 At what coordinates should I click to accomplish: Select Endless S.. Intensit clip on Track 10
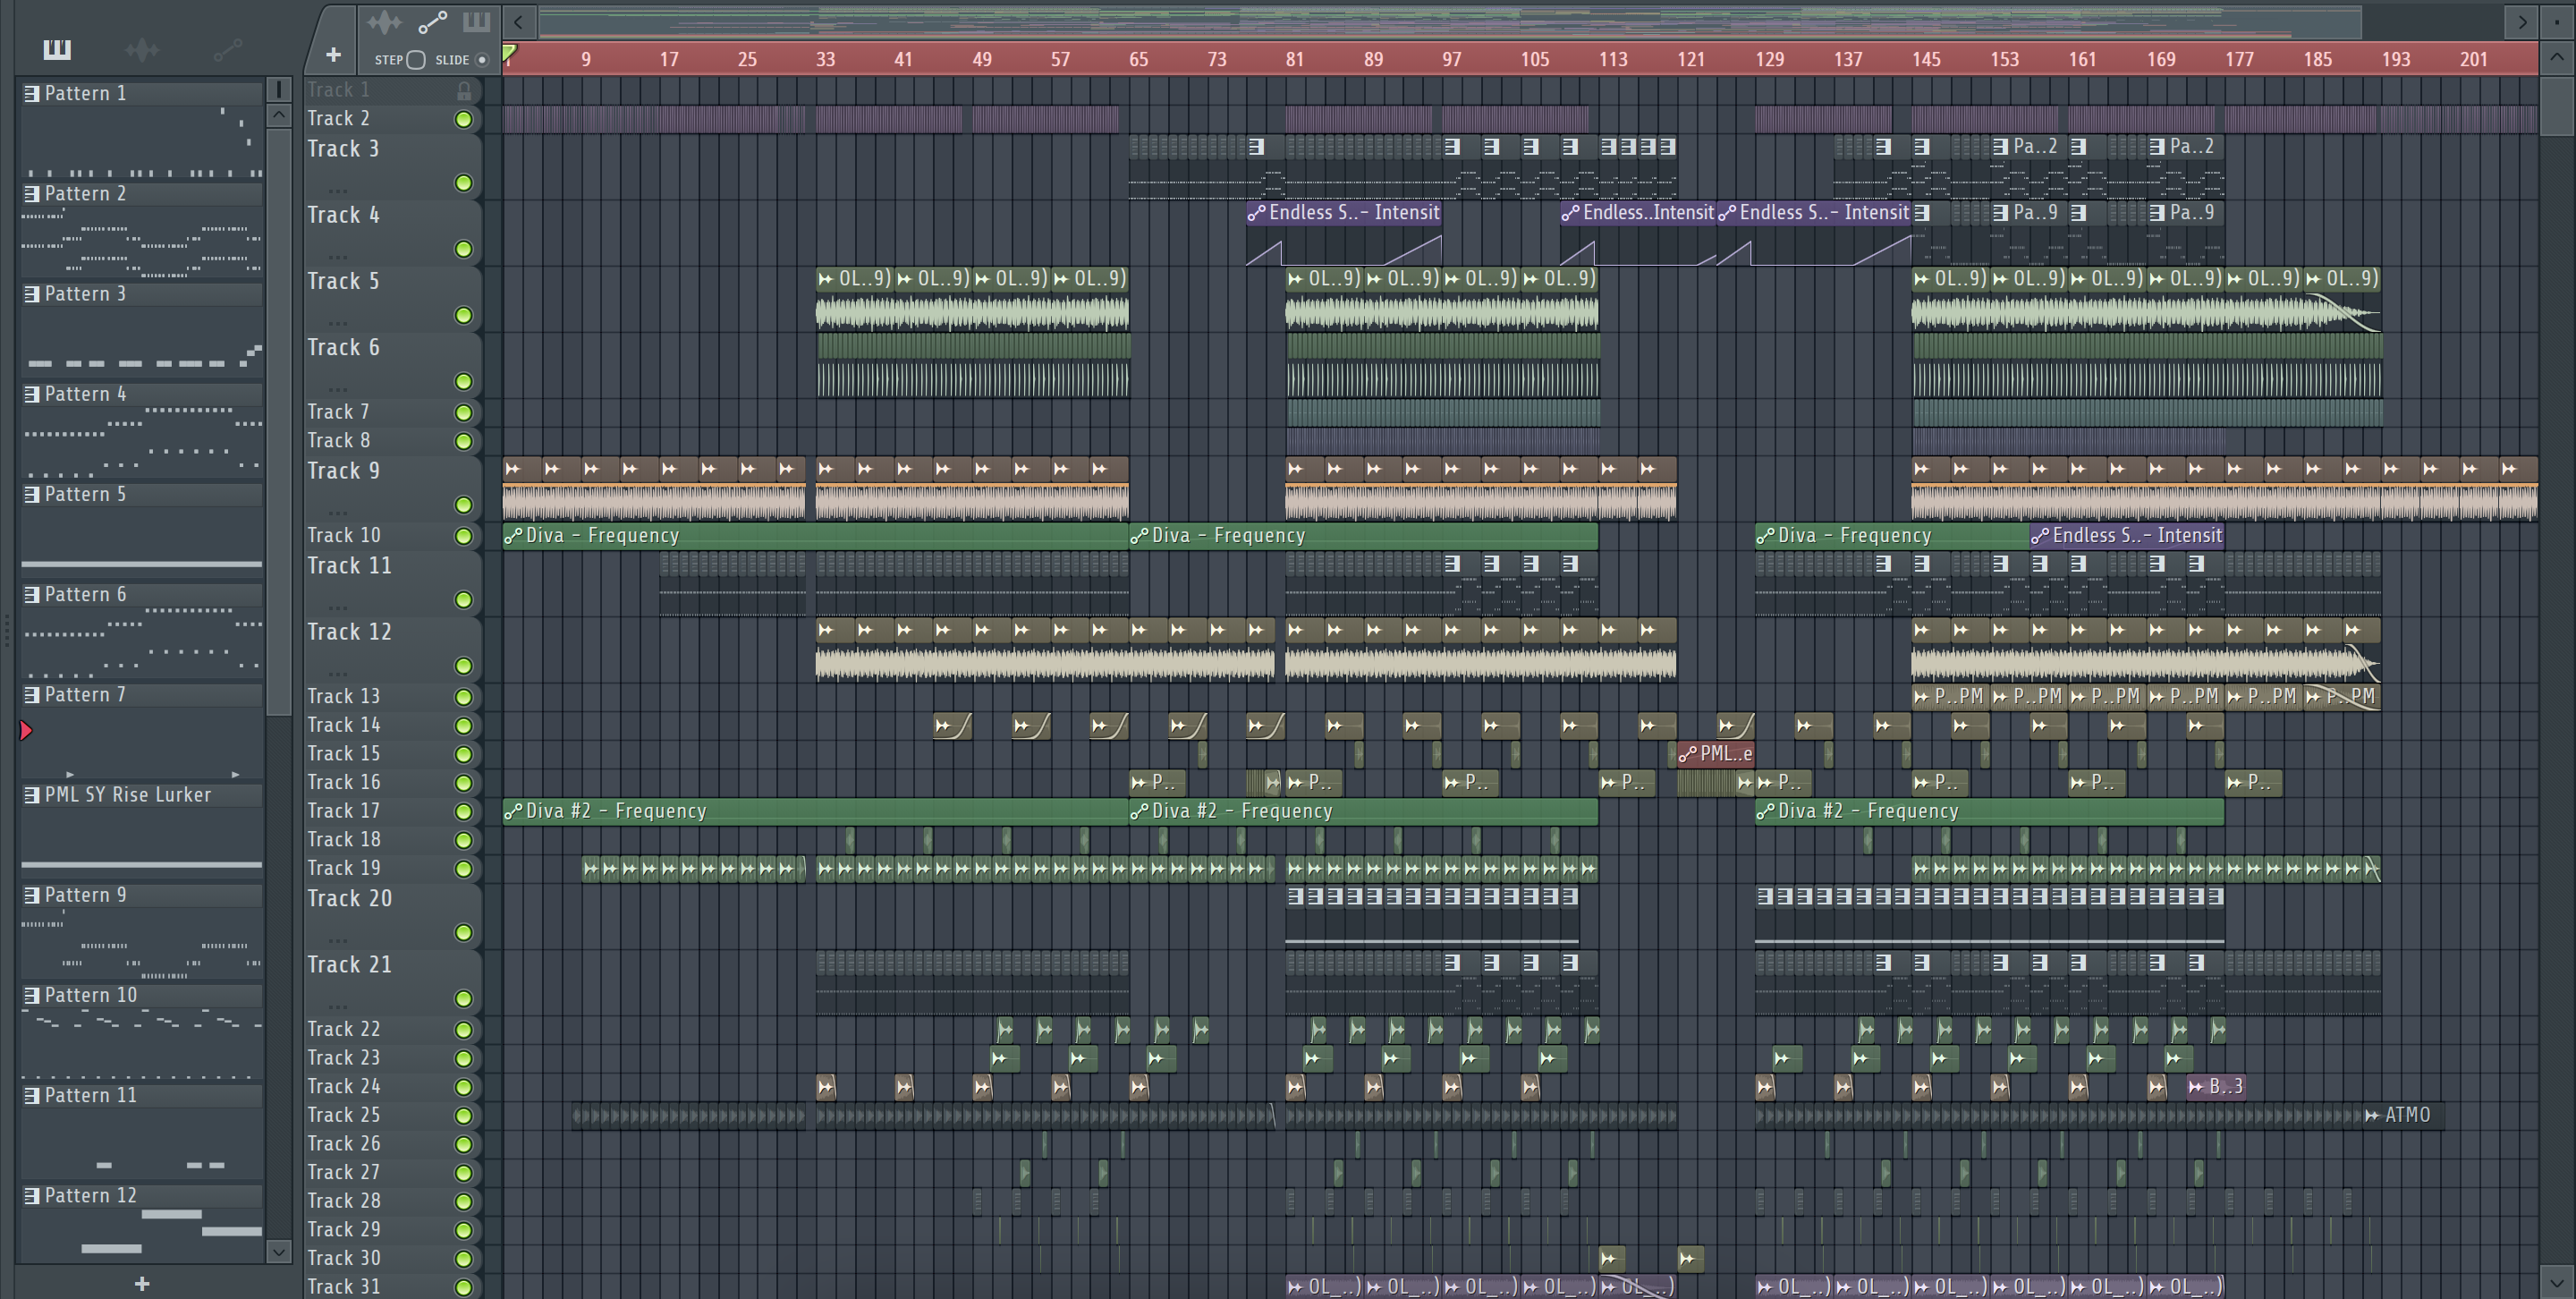tap(2126, 536)
